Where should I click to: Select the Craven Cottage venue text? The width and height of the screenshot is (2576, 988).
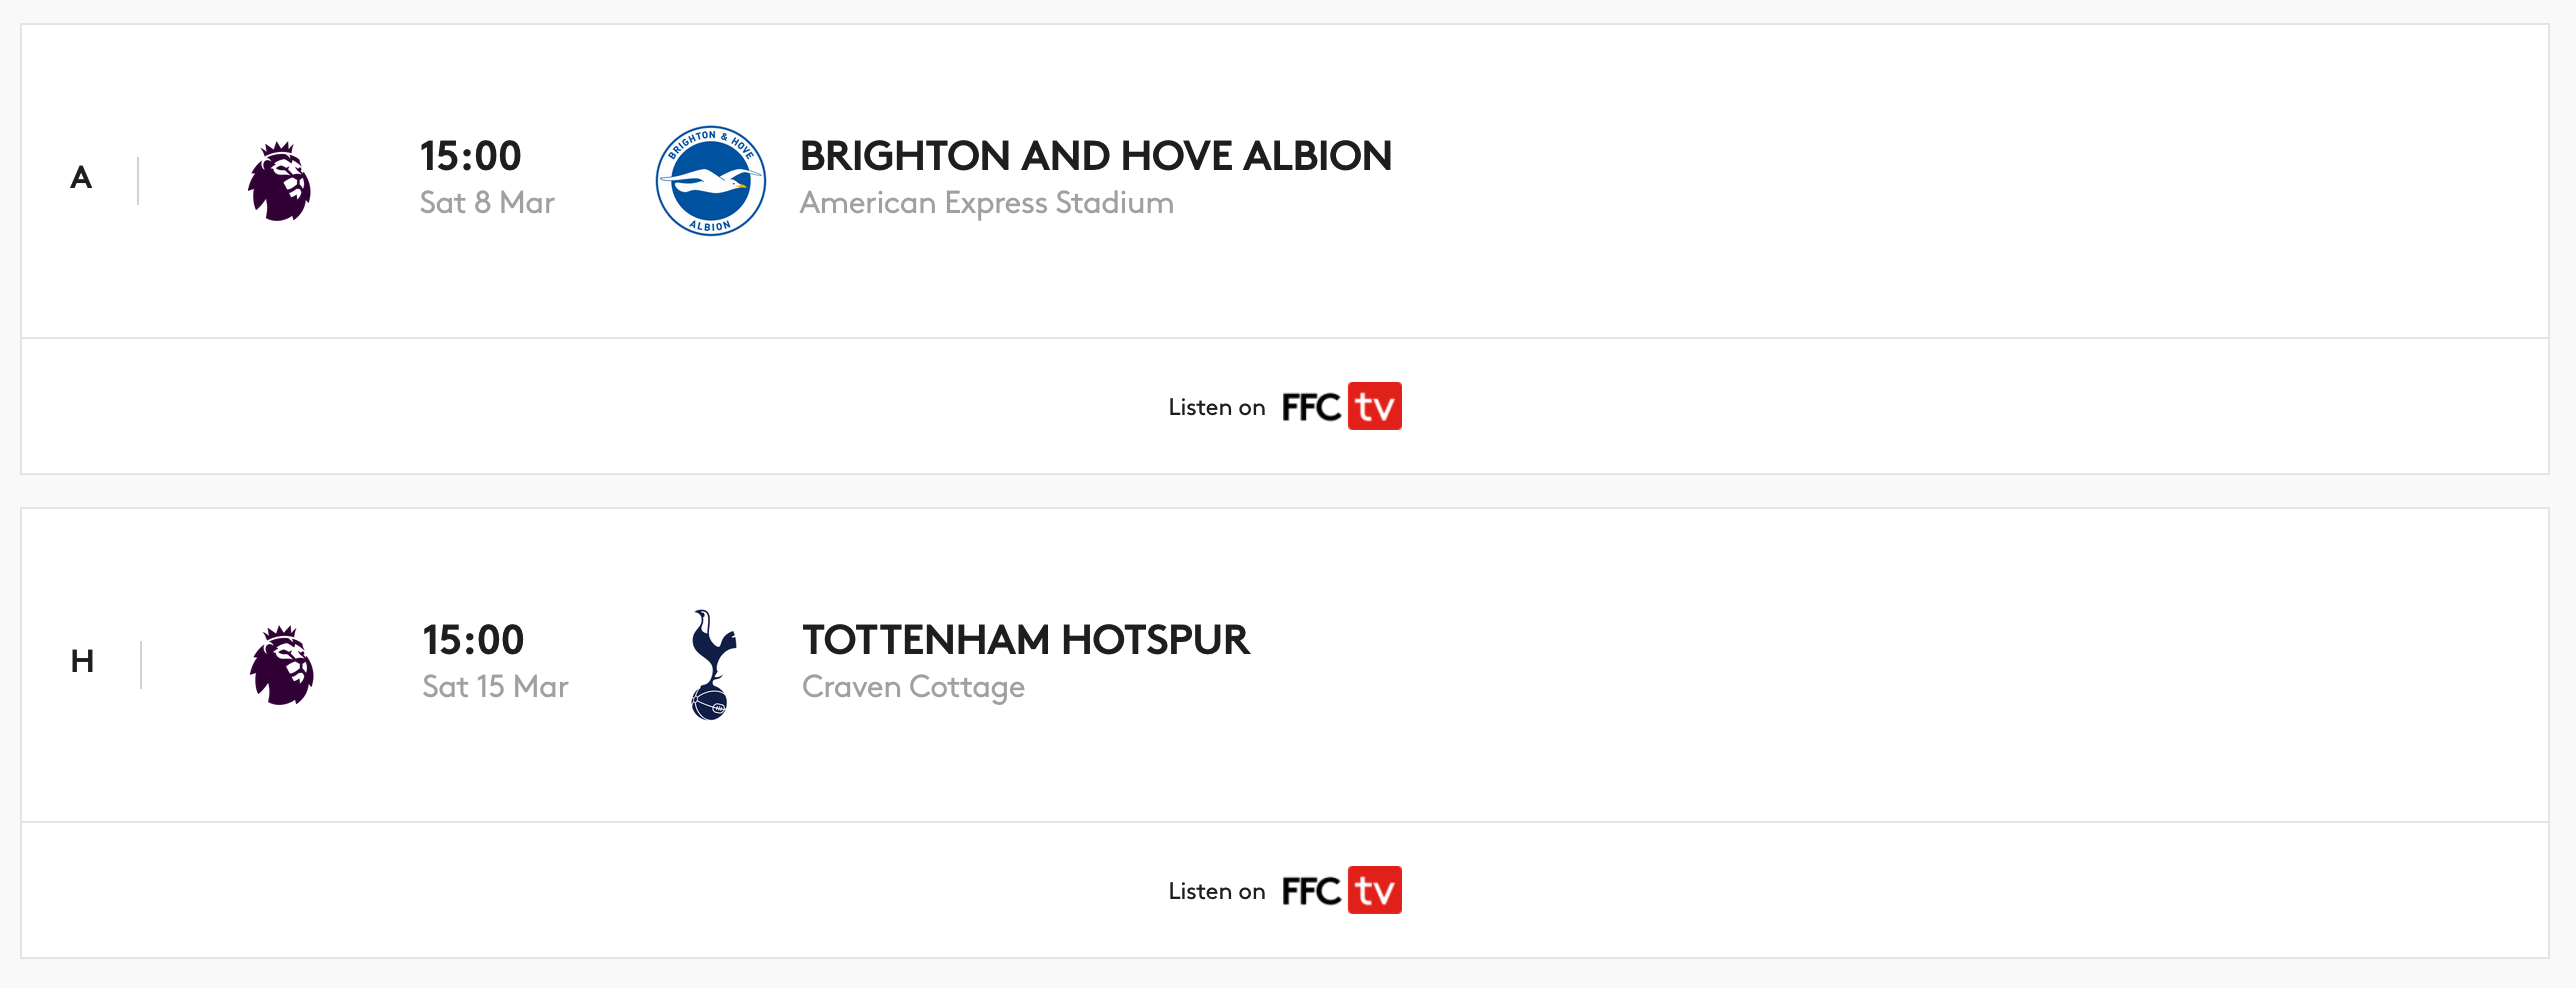913,687
